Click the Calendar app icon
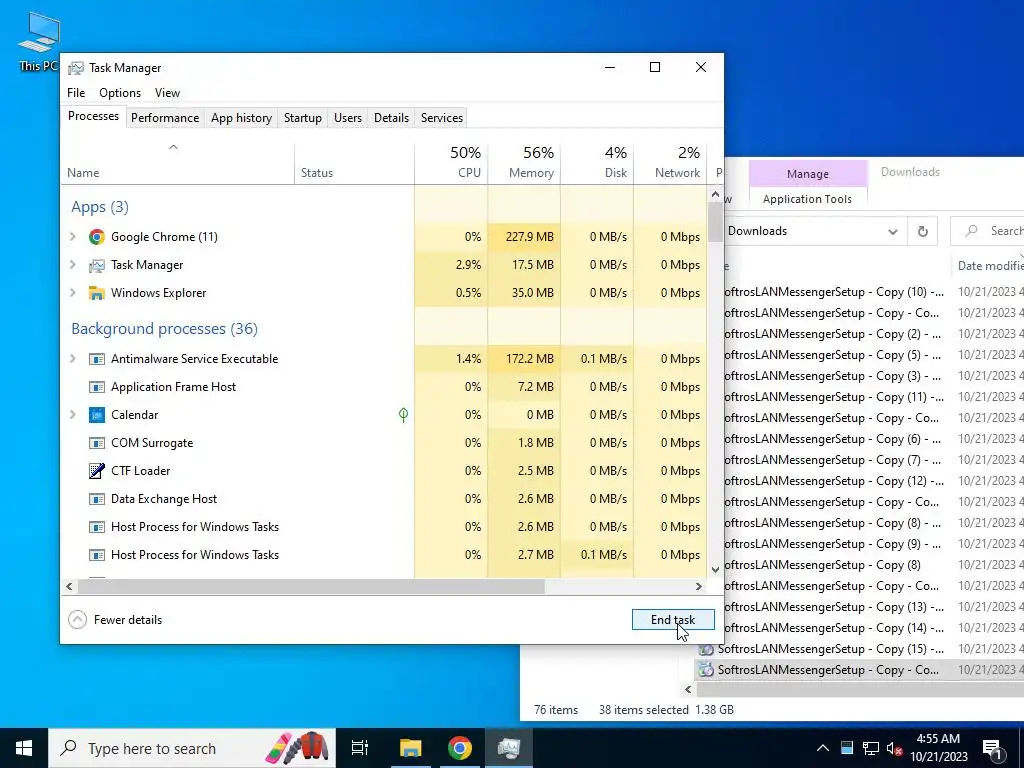 click(97, 415)
